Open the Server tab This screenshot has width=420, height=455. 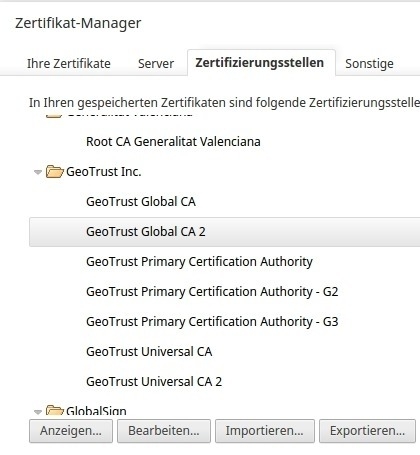pyautogui.click(x=156, y=63)
